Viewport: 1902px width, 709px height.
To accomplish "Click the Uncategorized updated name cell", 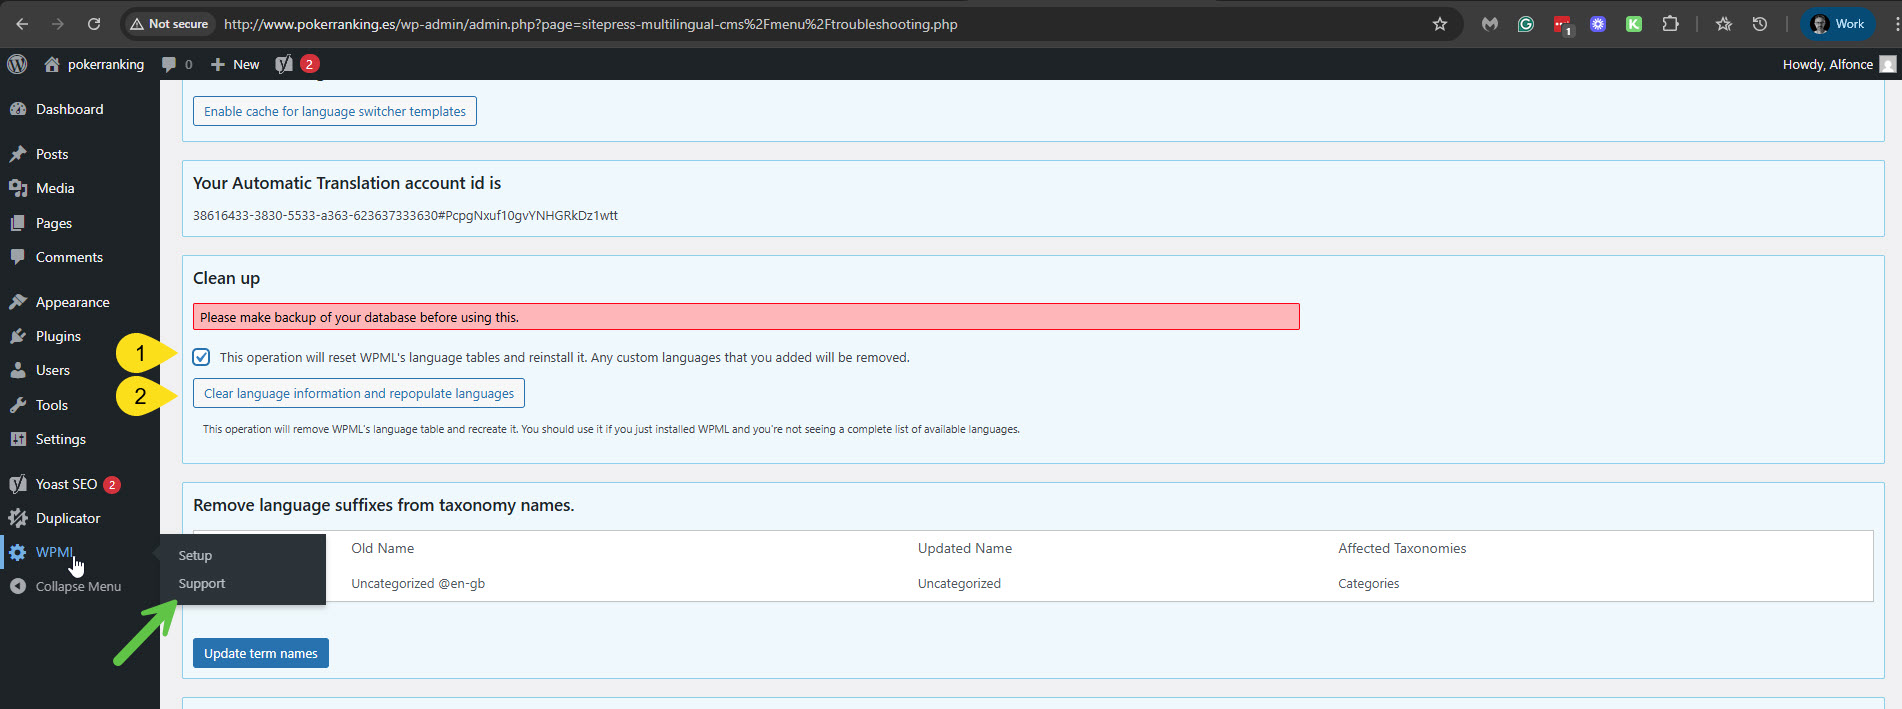I will pos(959,583).
